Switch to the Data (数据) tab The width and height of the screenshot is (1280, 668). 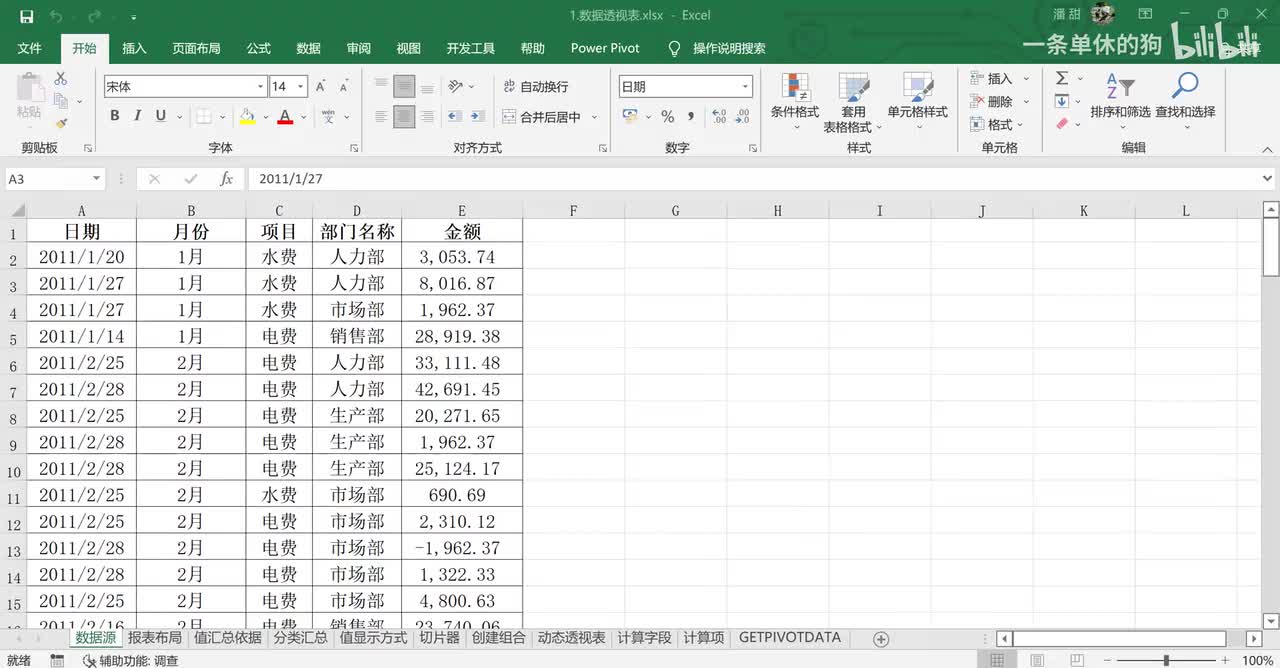tap(309, 48)
